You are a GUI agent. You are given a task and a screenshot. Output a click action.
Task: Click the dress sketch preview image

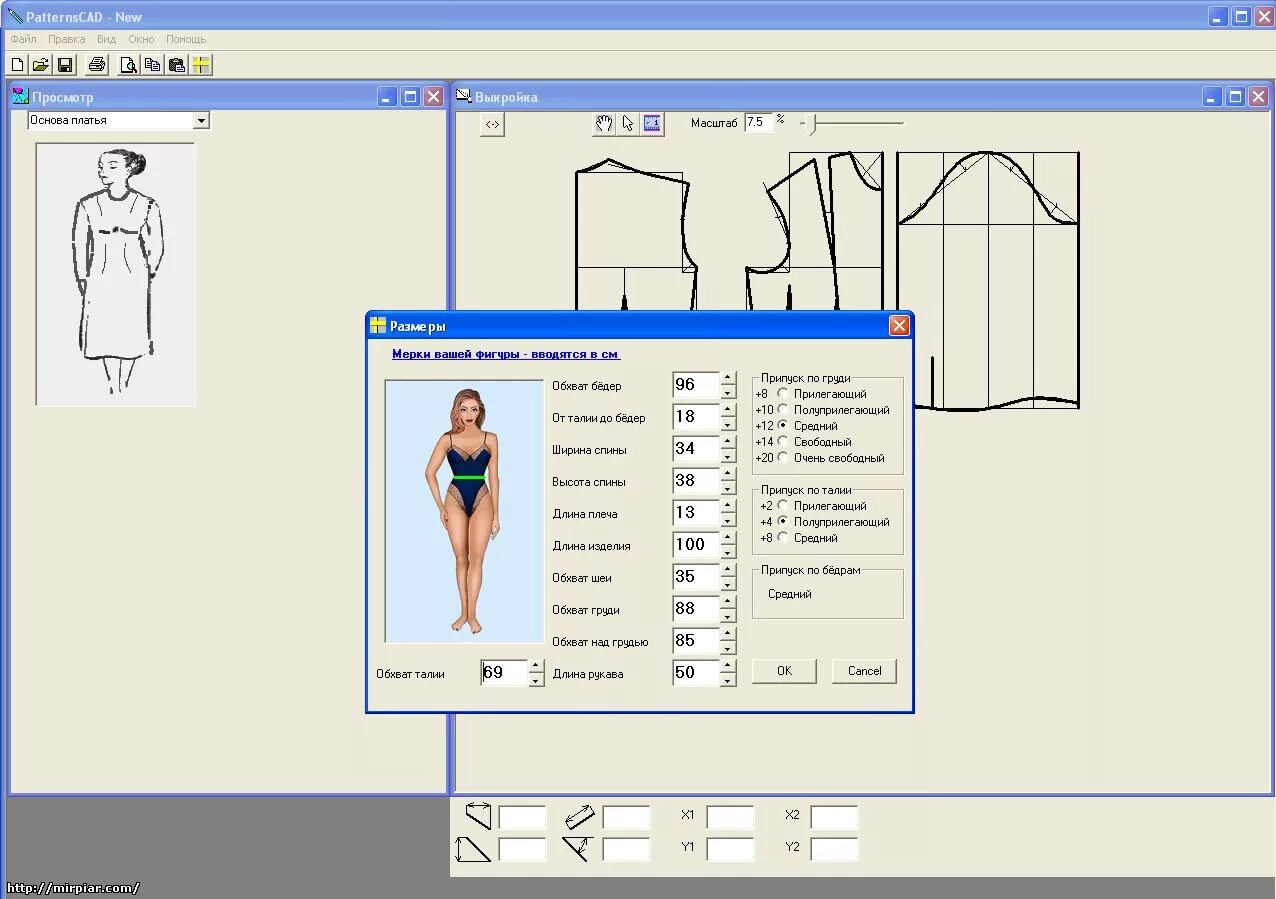pos(115,274)
